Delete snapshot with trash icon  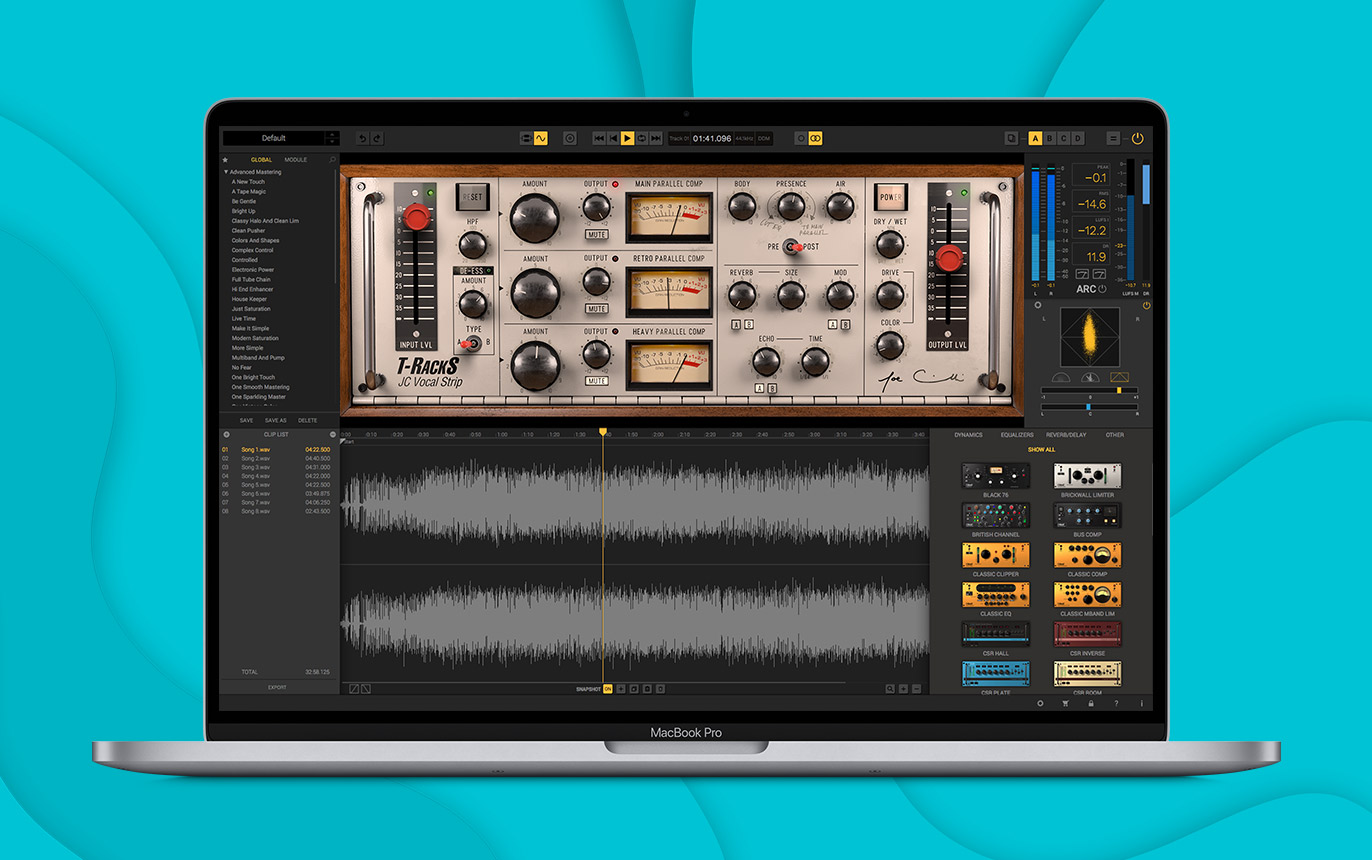pyautogui.click(x=660, y=689)
